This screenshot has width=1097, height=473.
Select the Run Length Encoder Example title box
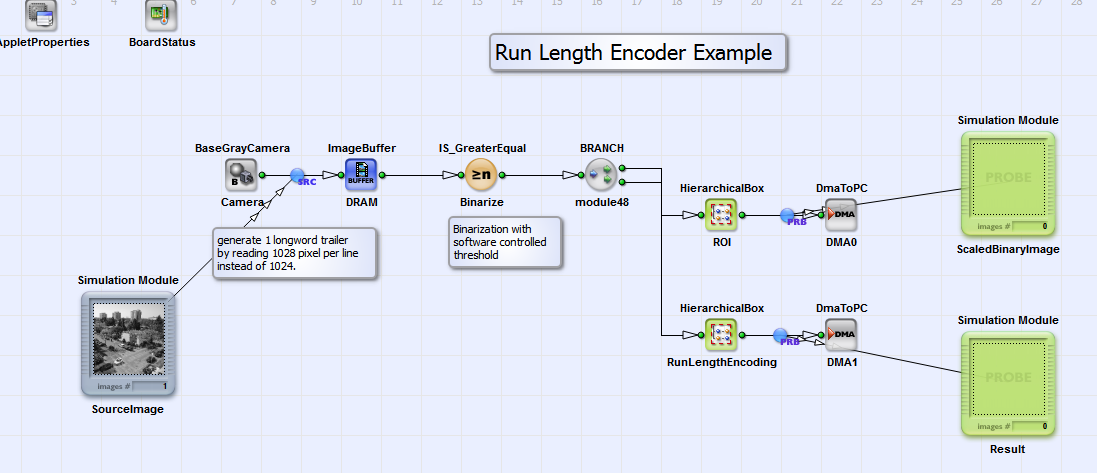point(638,52)
